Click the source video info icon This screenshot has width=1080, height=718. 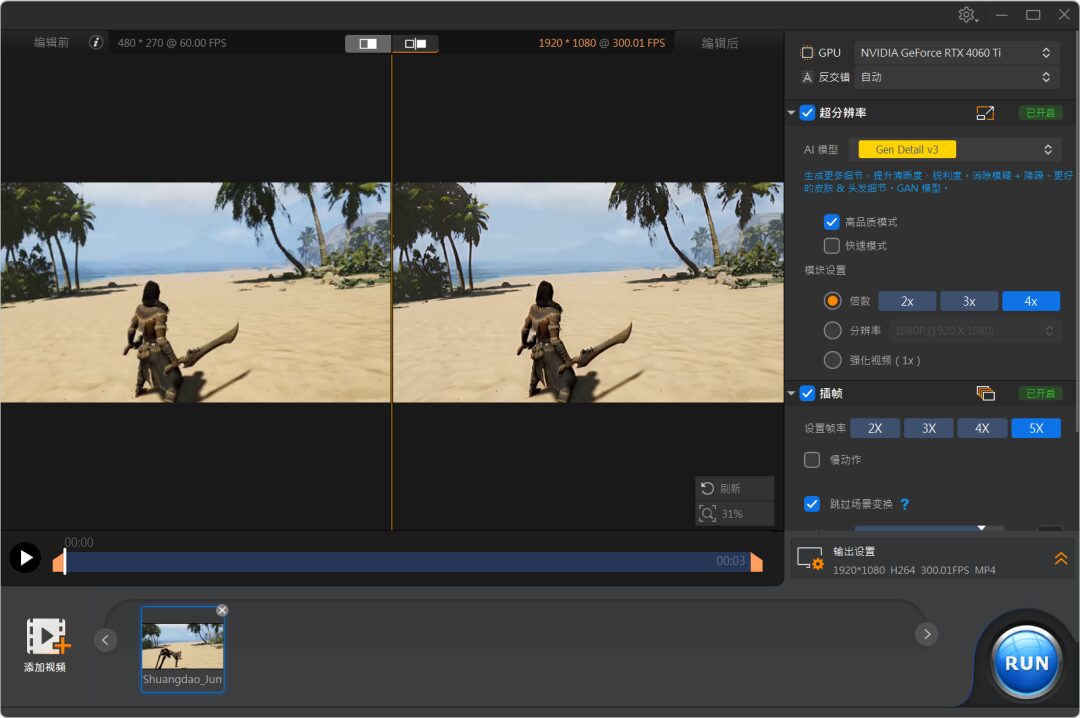(x=96, y=42)
